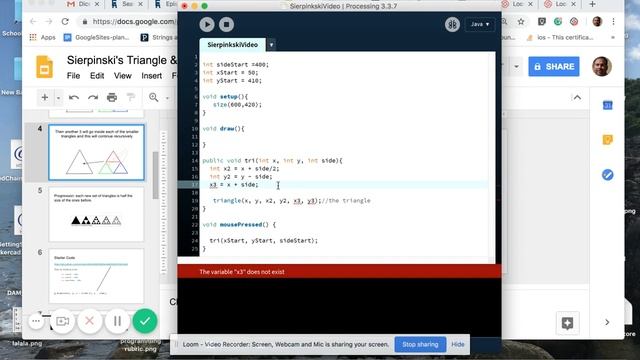
Task: Click the x3 = x + side code line
Action: 234,185
